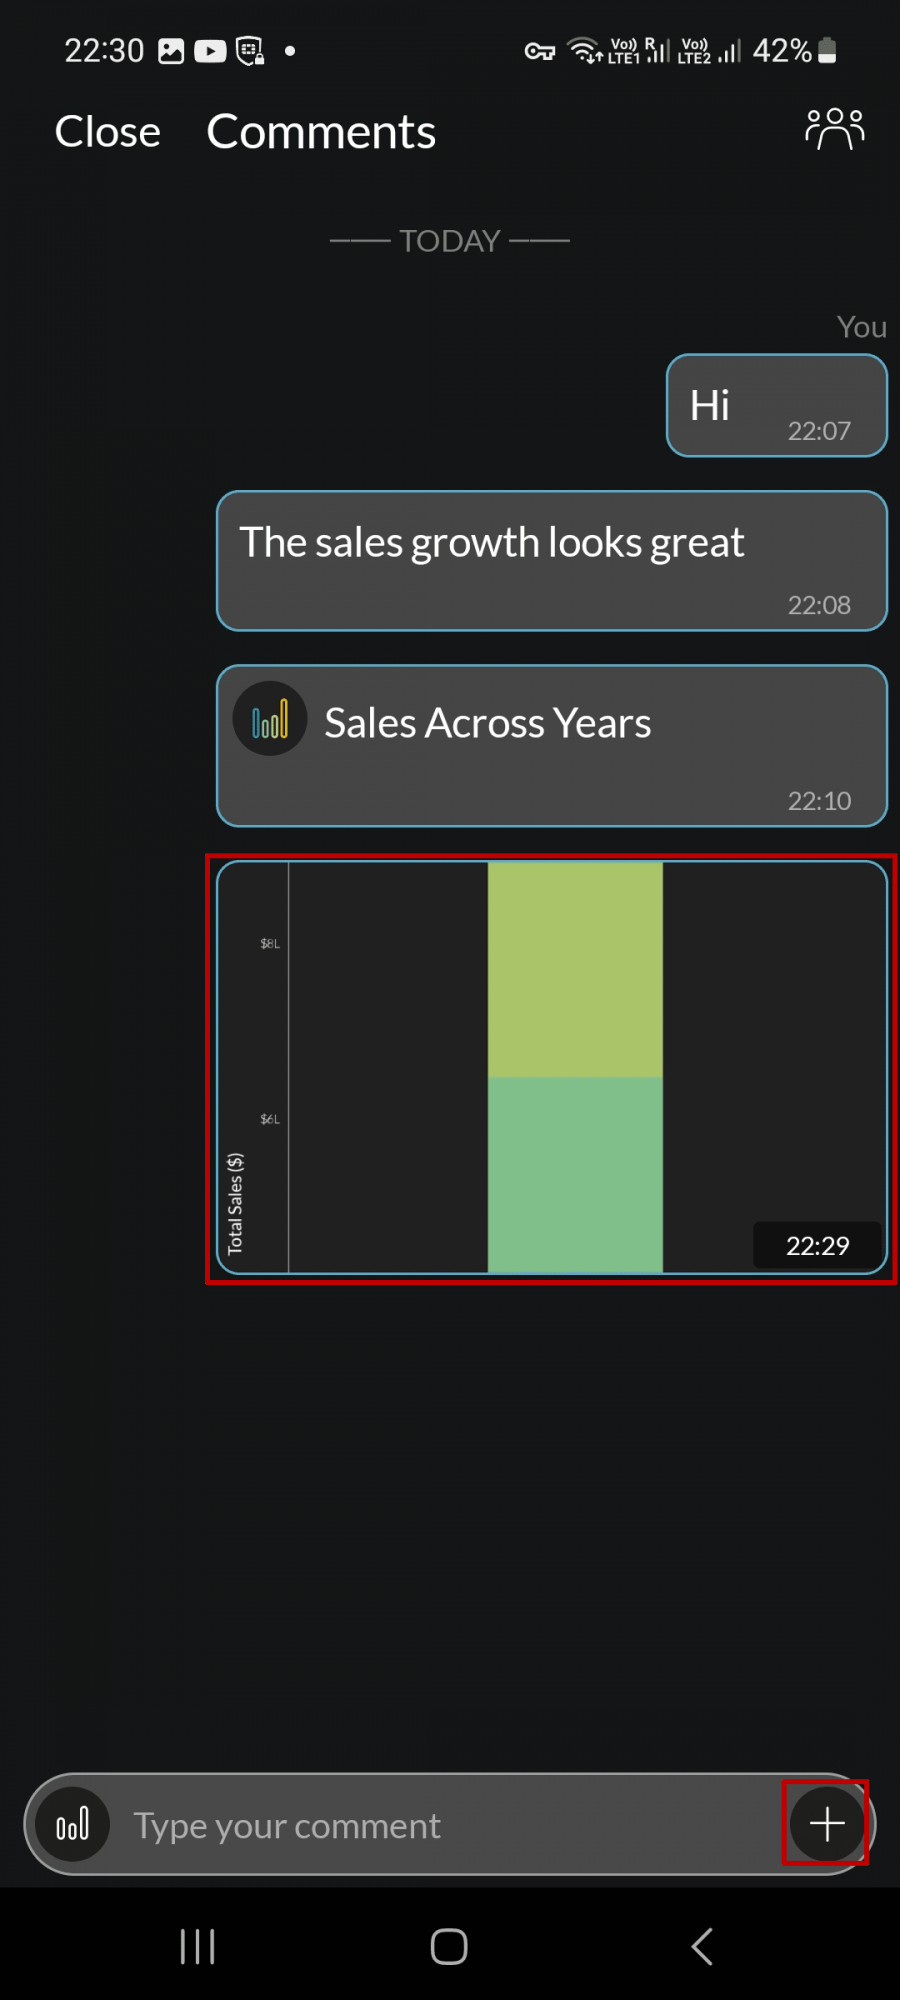Tap the TODAY date divider
Screen dimensions: 900x2000
449,240
